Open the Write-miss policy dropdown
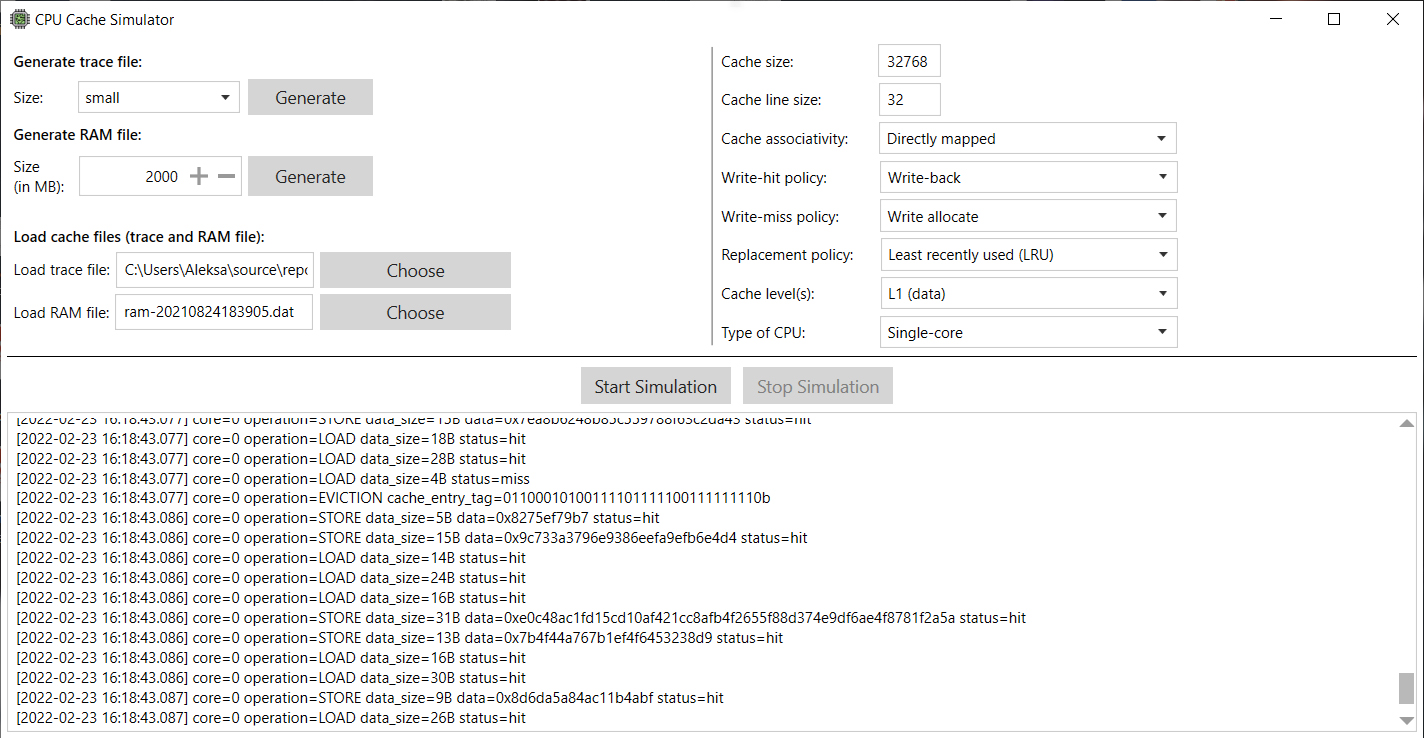 pos(1027,216)
